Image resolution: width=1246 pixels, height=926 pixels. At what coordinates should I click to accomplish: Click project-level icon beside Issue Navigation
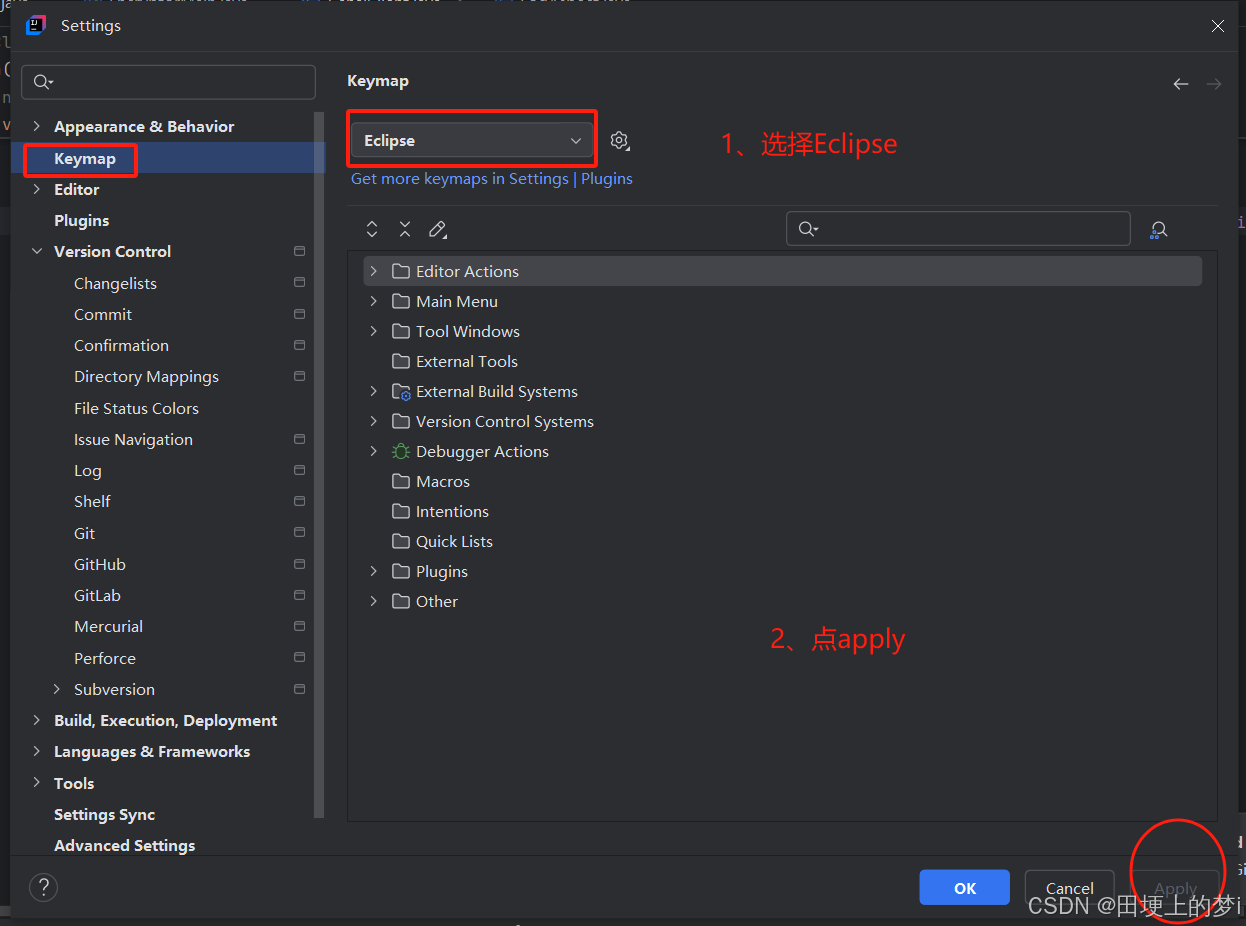coord(299,439)
